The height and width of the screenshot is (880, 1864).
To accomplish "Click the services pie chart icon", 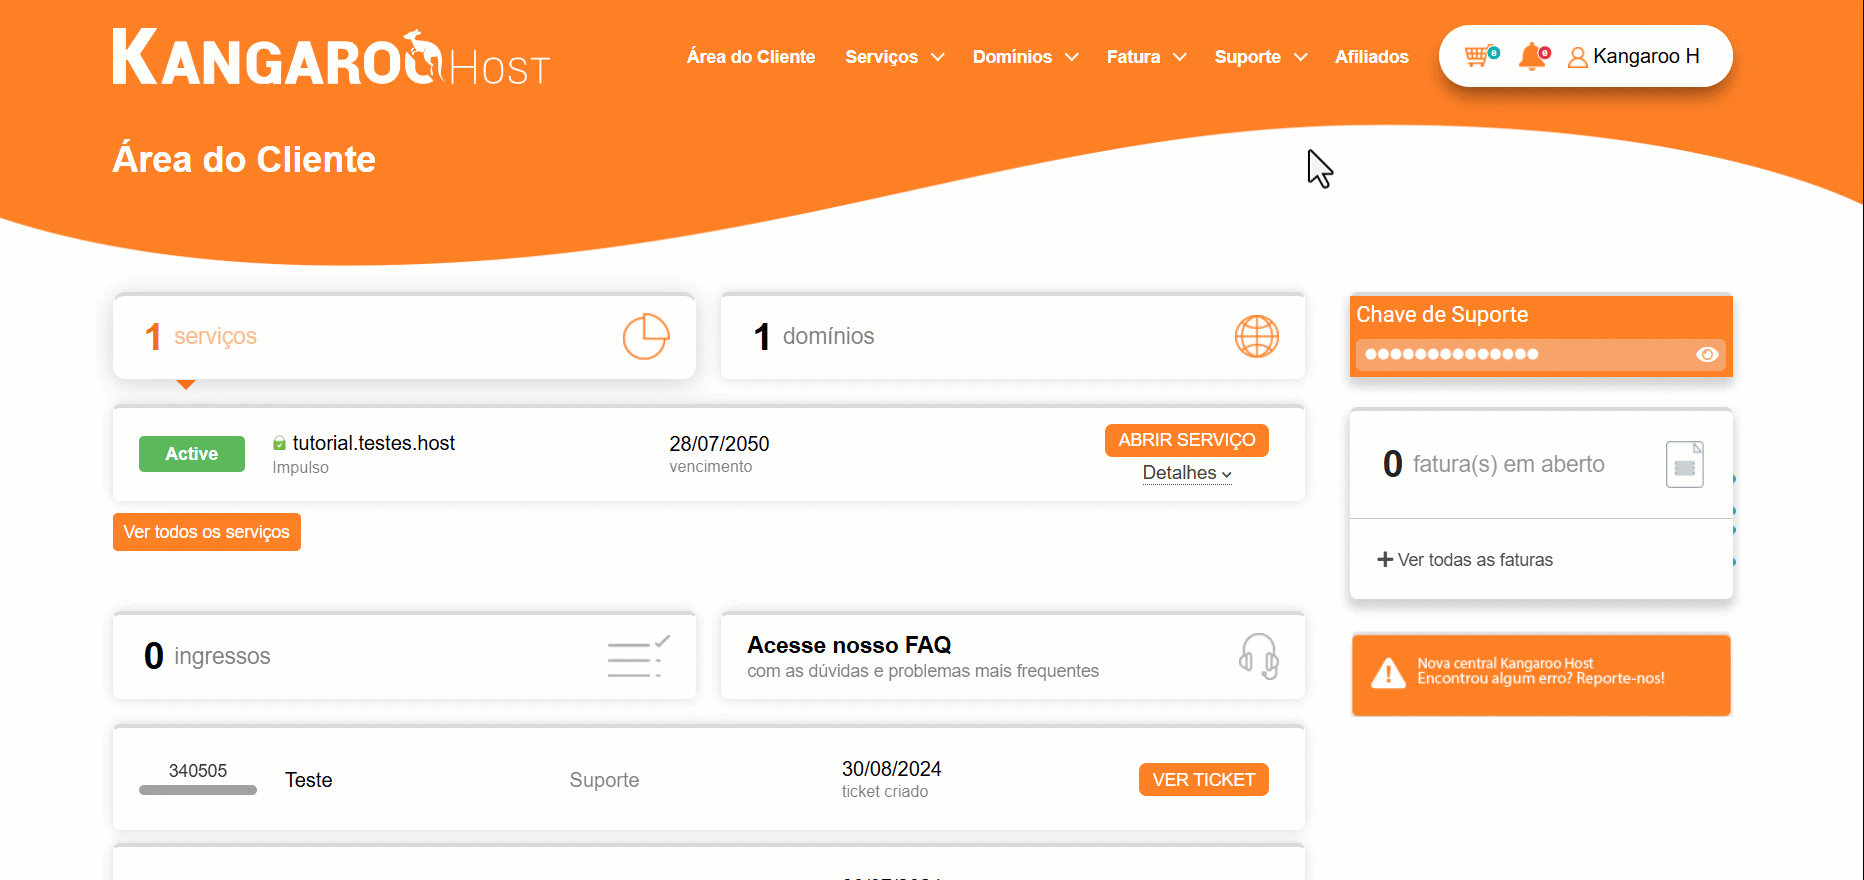I will click(646, 336).
